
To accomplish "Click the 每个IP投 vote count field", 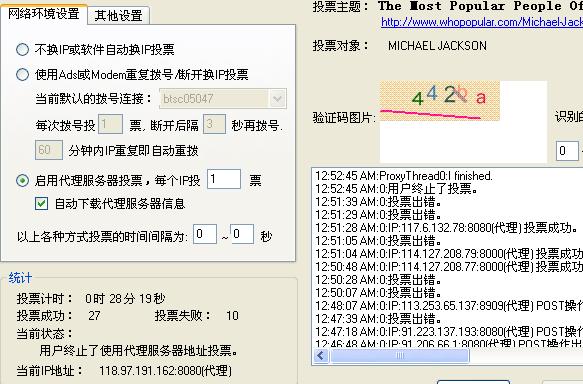I will tap(224, 179).
